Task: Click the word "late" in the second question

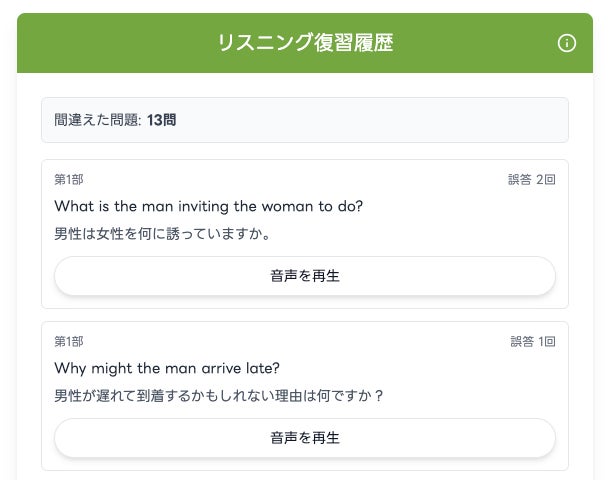Action: [262, 368]
